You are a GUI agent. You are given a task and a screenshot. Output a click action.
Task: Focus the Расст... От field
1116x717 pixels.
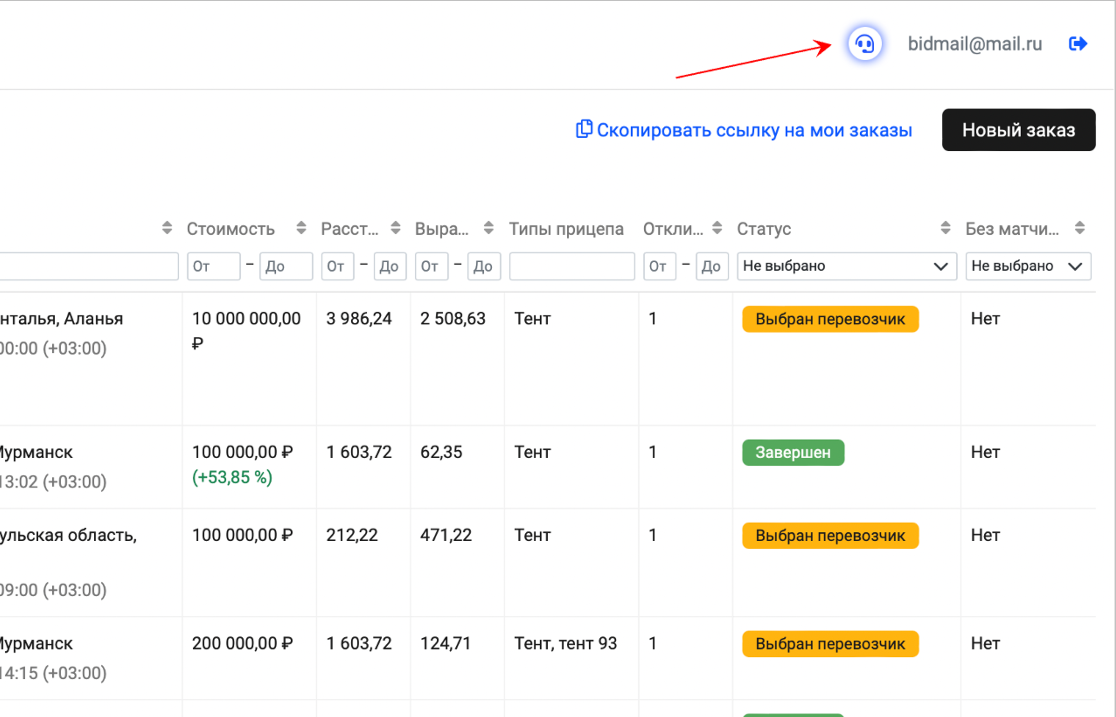coord(337,266)
